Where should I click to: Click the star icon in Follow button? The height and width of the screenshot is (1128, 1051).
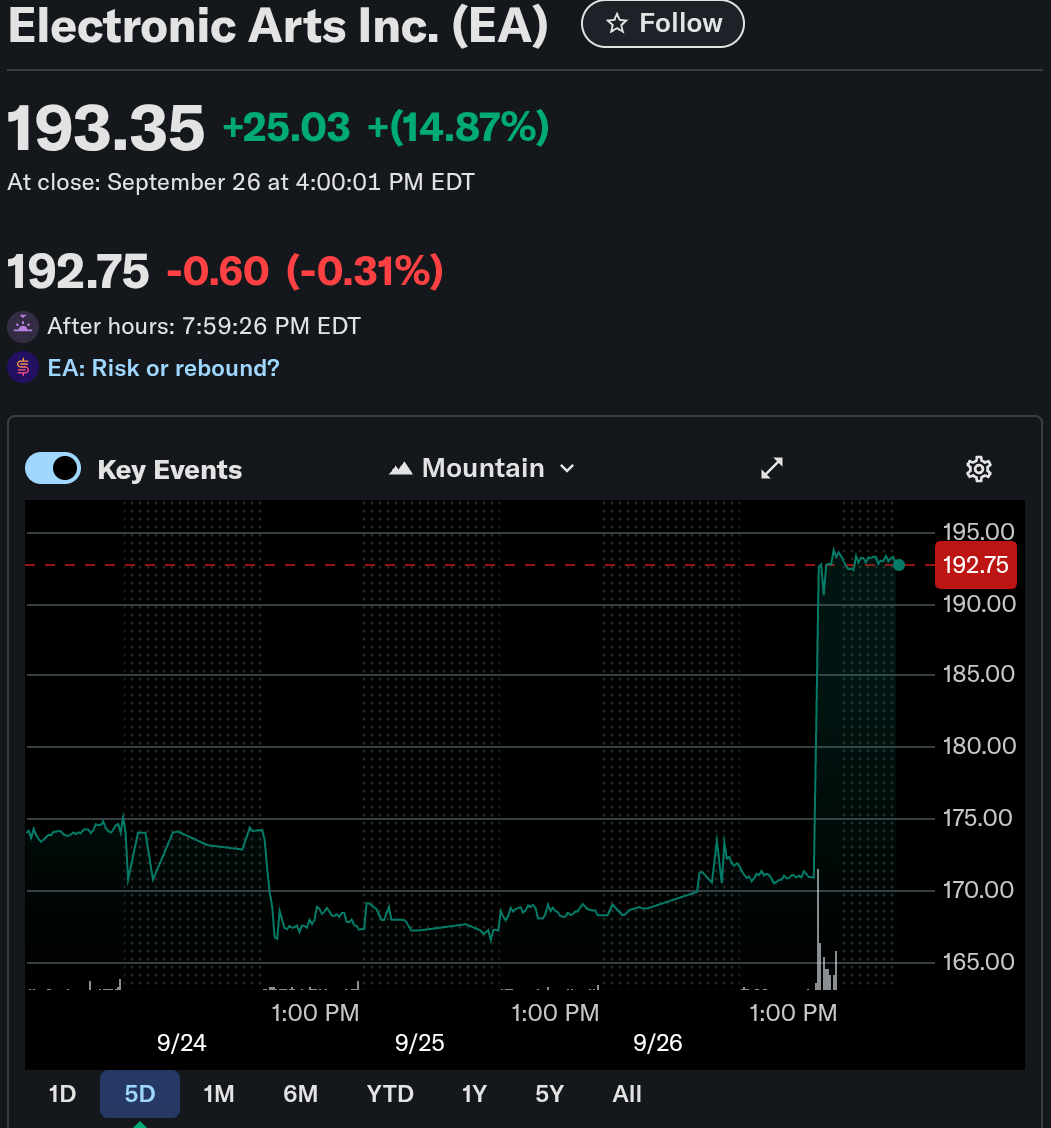click(x=617, y=24)
